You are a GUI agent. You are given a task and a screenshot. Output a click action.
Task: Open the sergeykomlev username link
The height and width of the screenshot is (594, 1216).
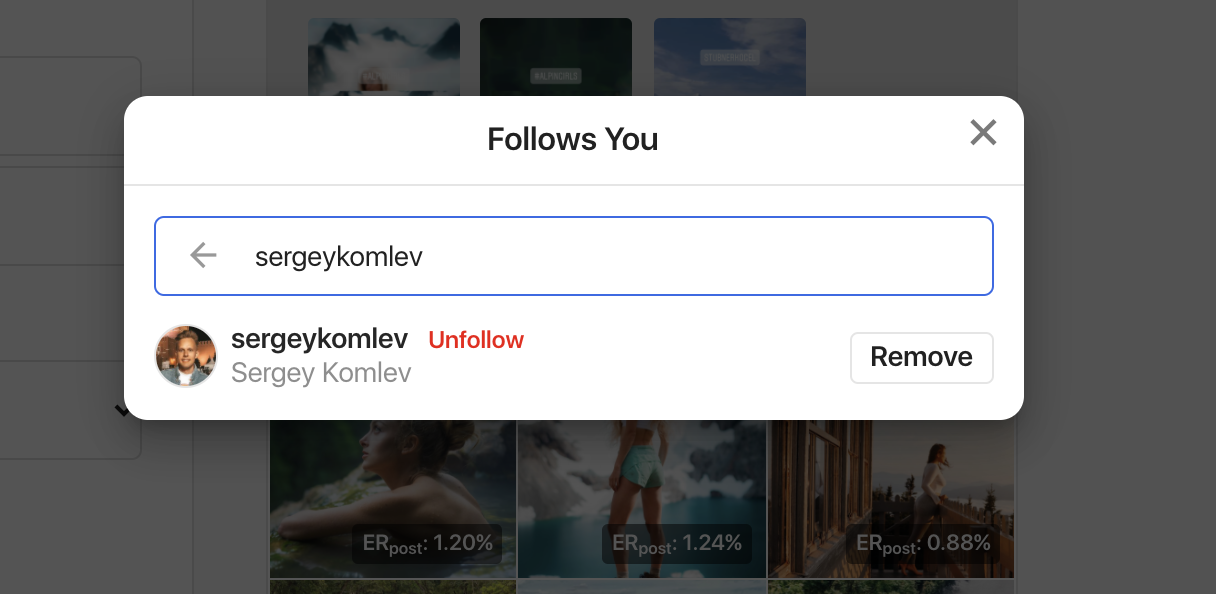[319, 339]
